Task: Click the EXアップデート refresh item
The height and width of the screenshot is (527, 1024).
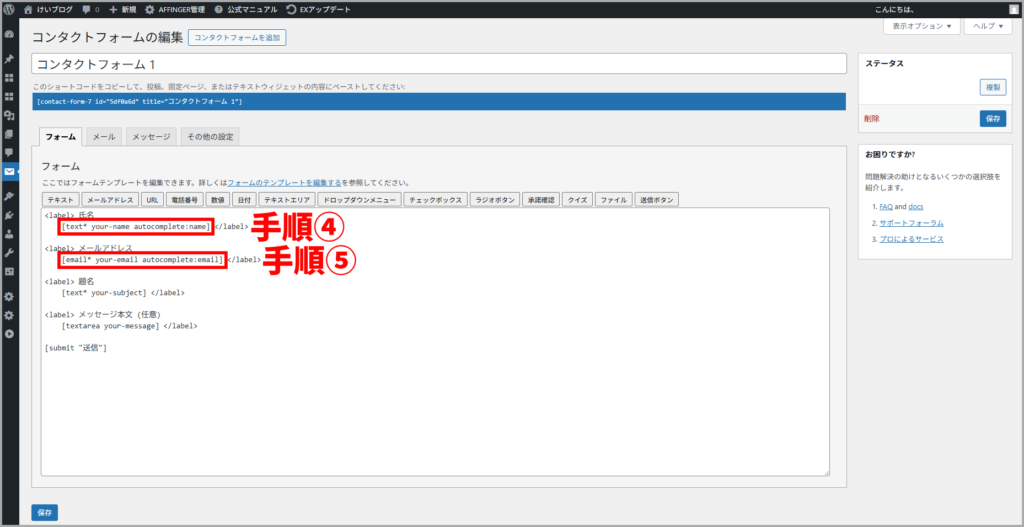Action: [x=318, y=9]
